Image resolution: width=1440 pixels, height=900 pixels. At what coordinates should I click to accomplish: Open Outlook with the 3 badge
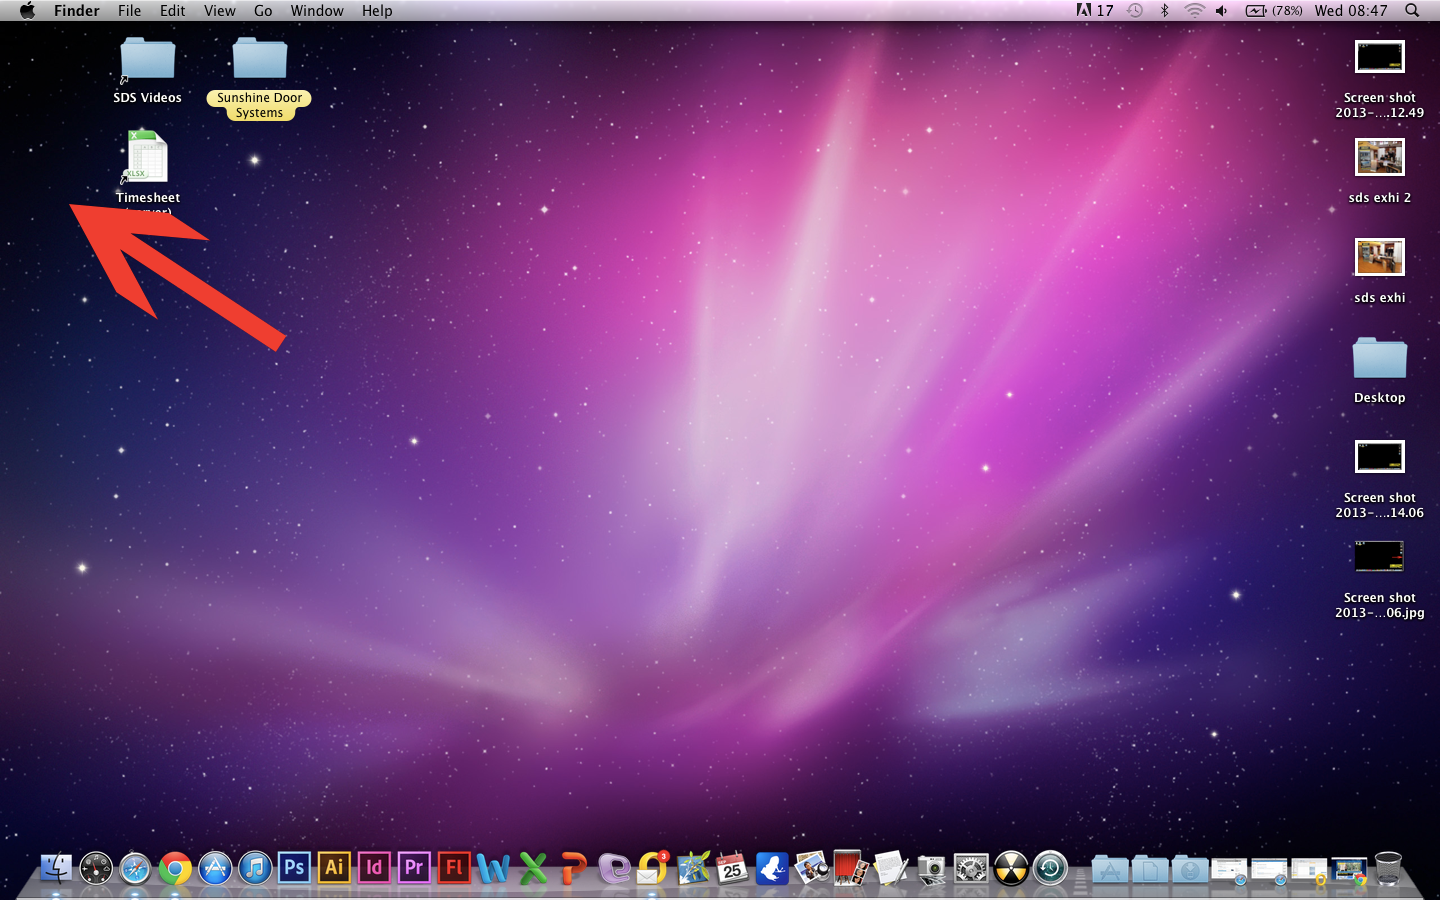652,868
